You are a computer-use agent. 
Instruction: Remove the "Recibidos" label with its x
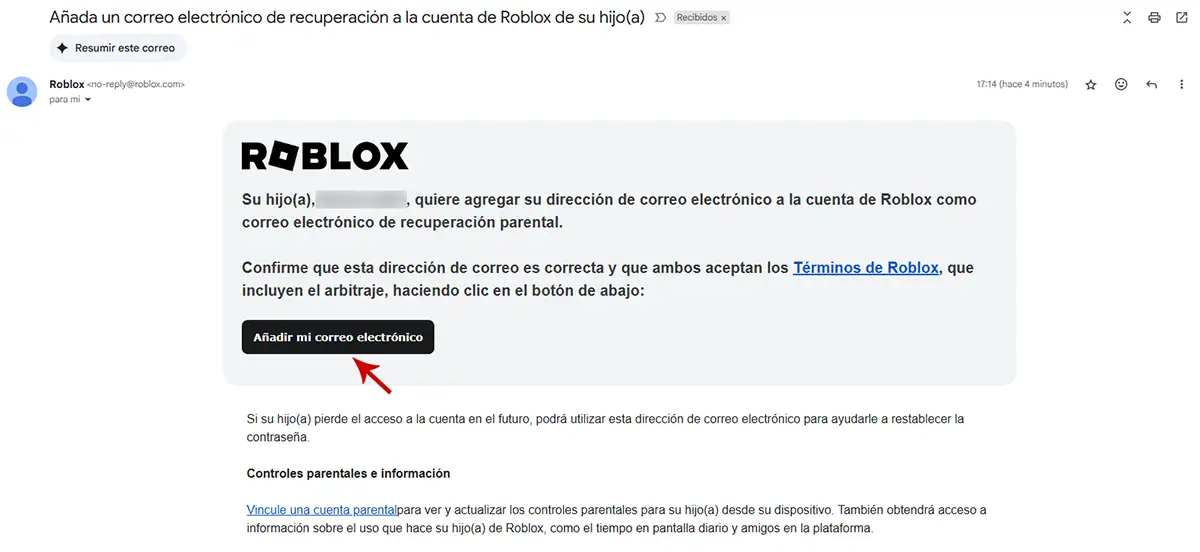[724, 18]
